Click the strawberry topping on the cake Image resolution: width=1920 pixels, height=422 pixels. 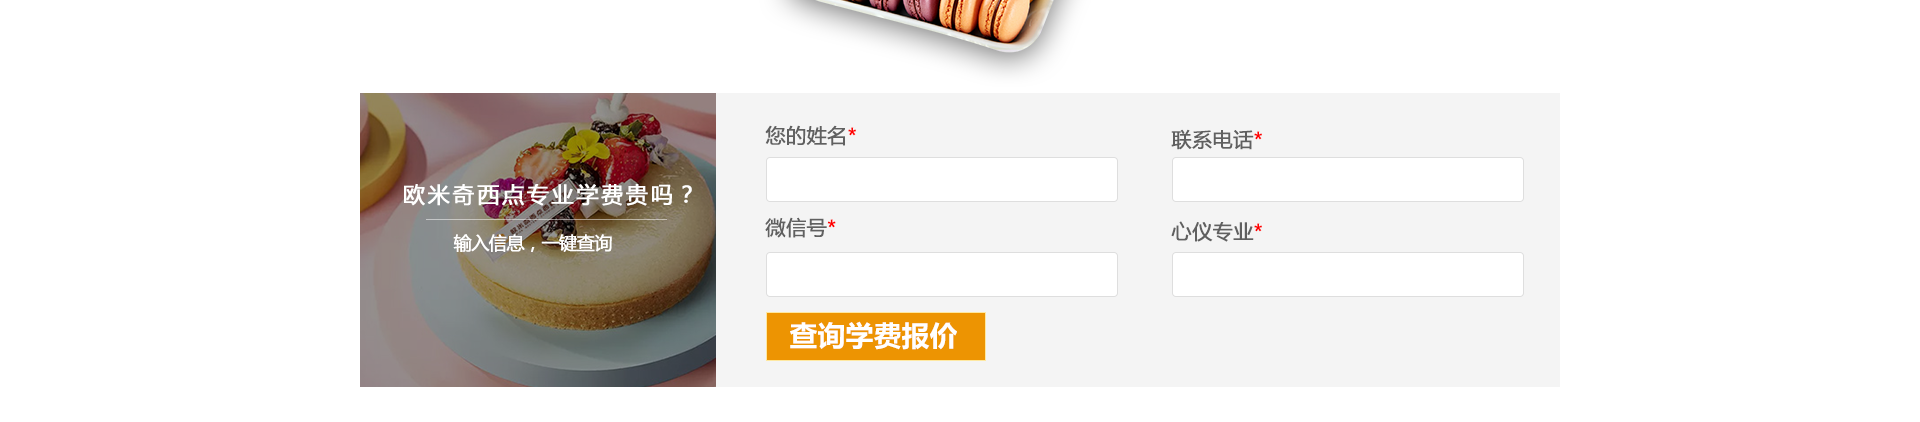pyautogui.click(x=626, y=159)
